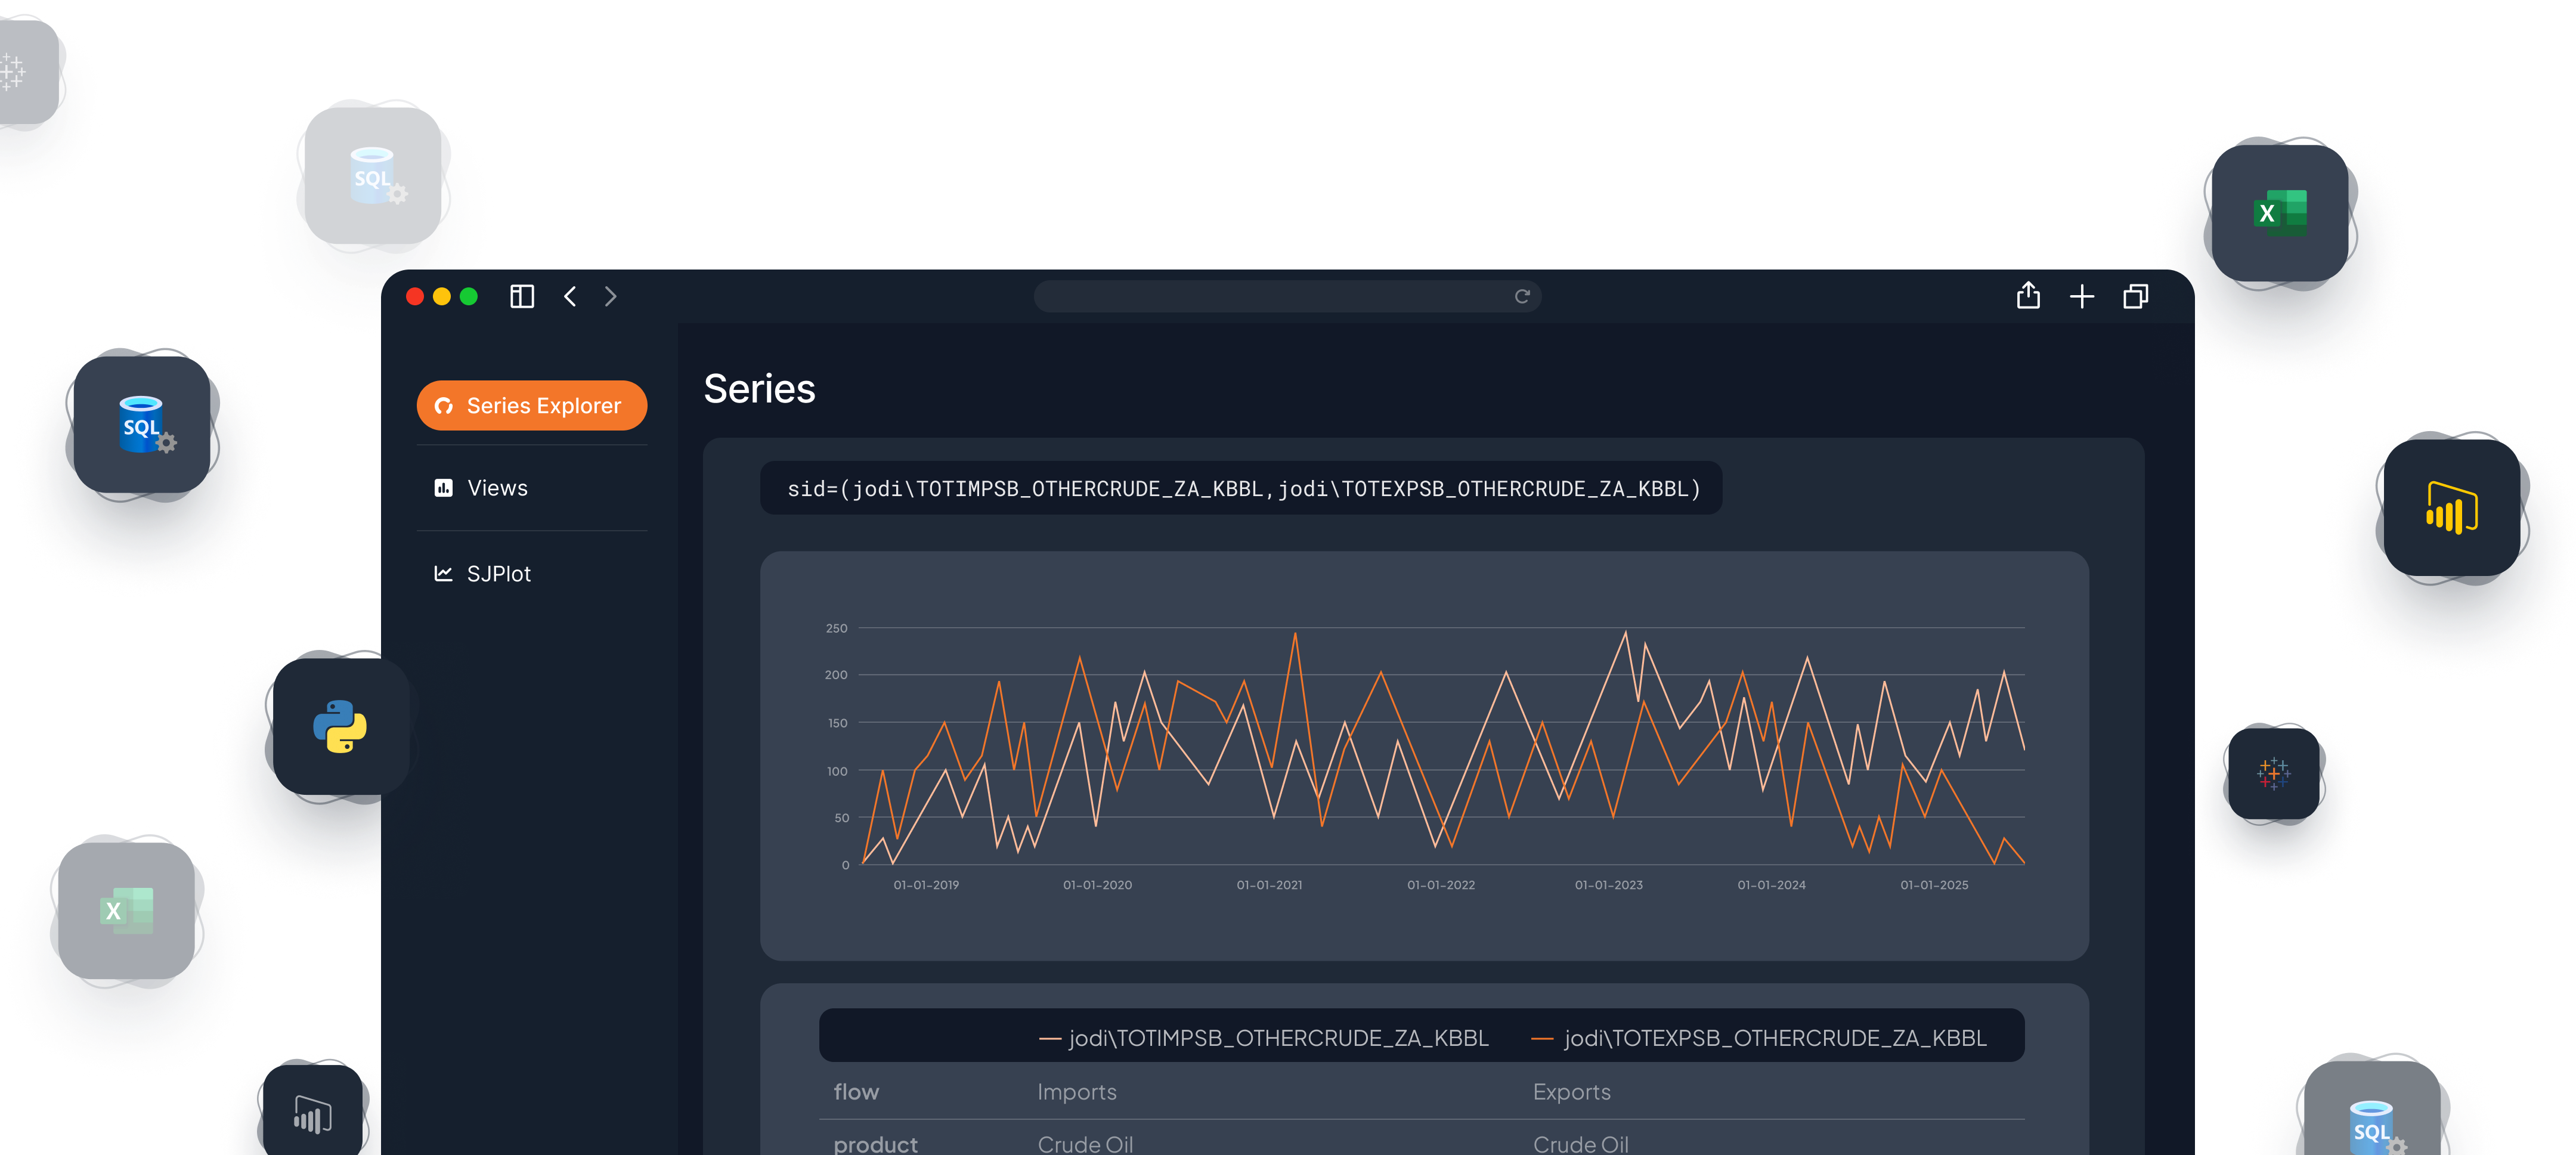
Task: Click the Excel icon at top right
Action: (x=2279, y=213)
